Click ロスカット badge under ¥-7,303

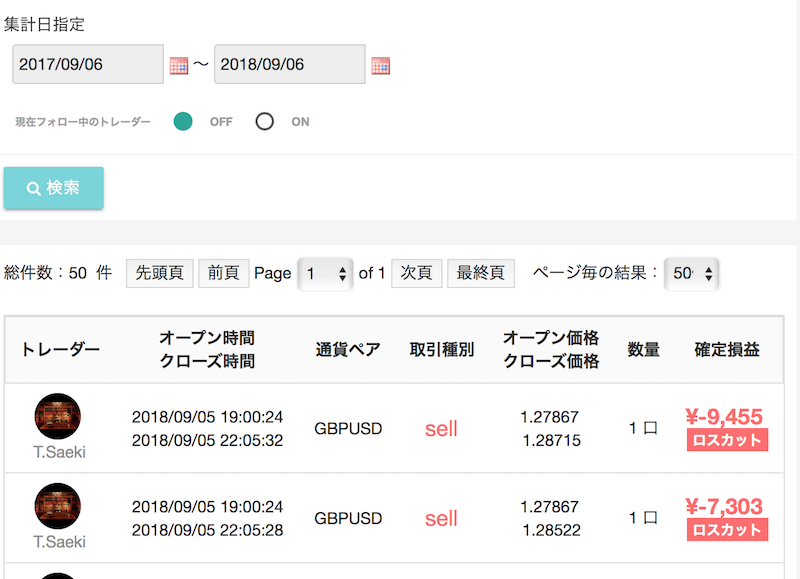727,530
